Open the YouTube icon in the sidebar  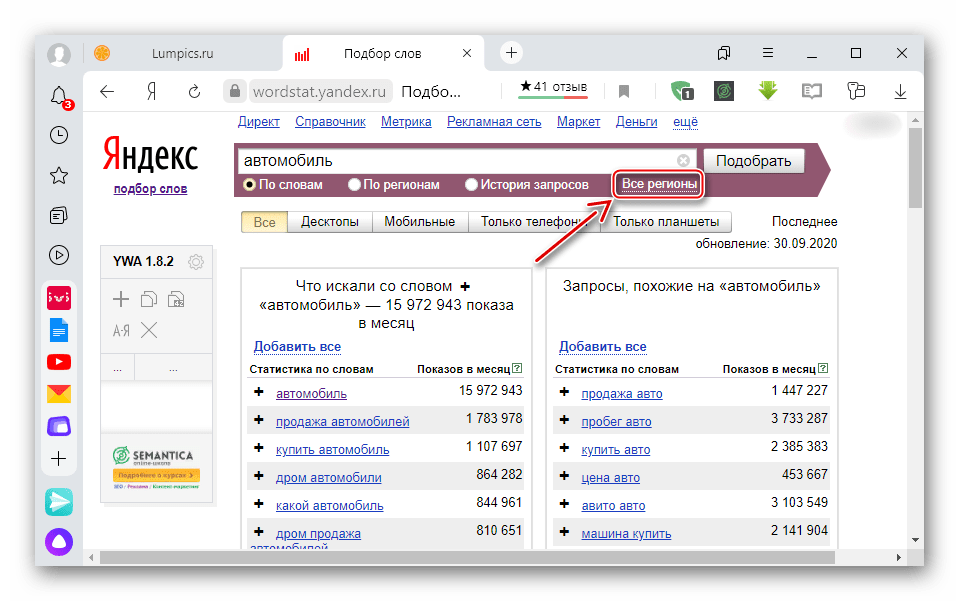(x=59, y=361)
